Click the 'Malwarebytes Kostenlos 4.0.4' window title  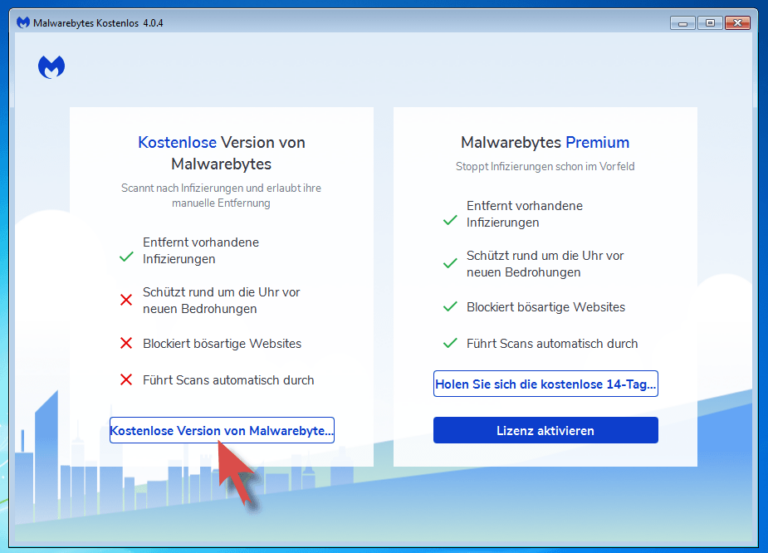98,23
